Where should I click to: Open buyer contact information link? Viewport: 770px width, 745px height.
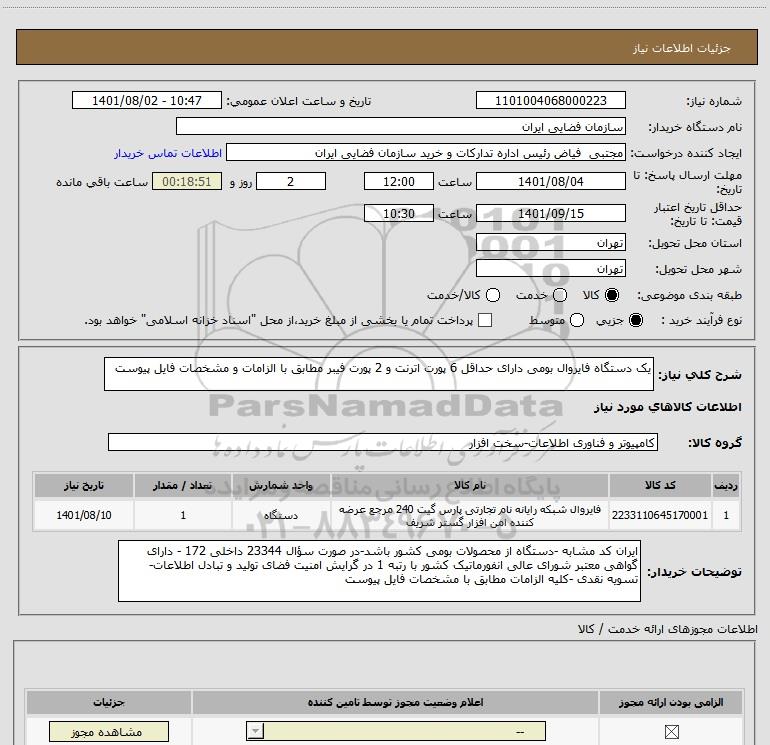pyautogui.click(x=168, y=153)
